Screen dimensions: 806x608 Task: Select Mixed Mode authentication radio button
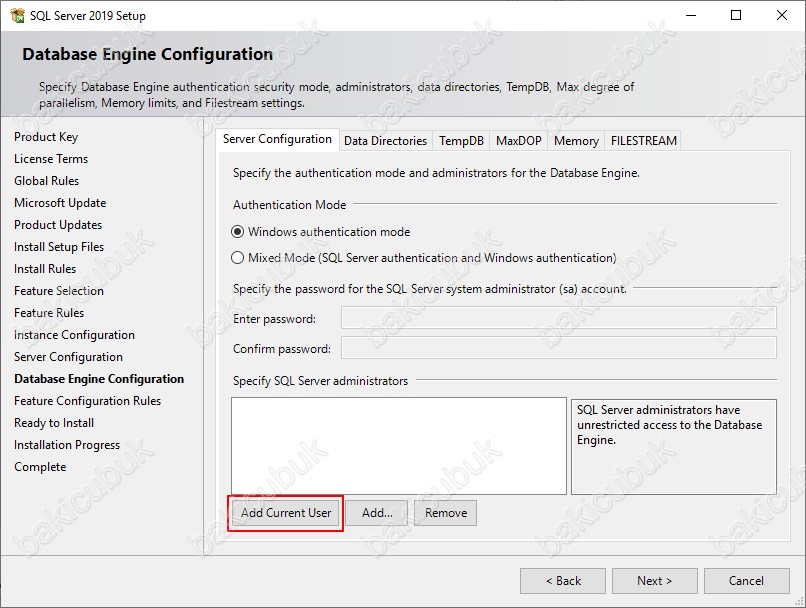(237, 257)
